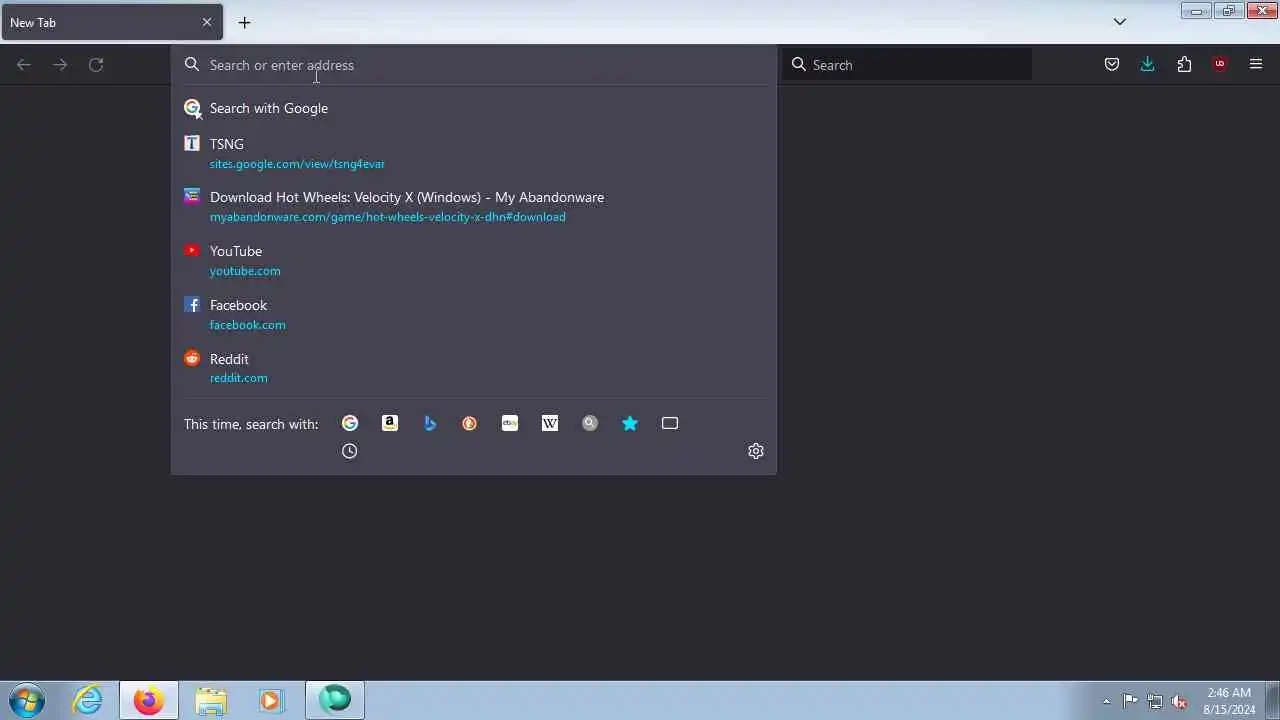This screenshot has width=1280, height=720.
Task: Click the facebook.com URL text
Action: coord(247,325)
